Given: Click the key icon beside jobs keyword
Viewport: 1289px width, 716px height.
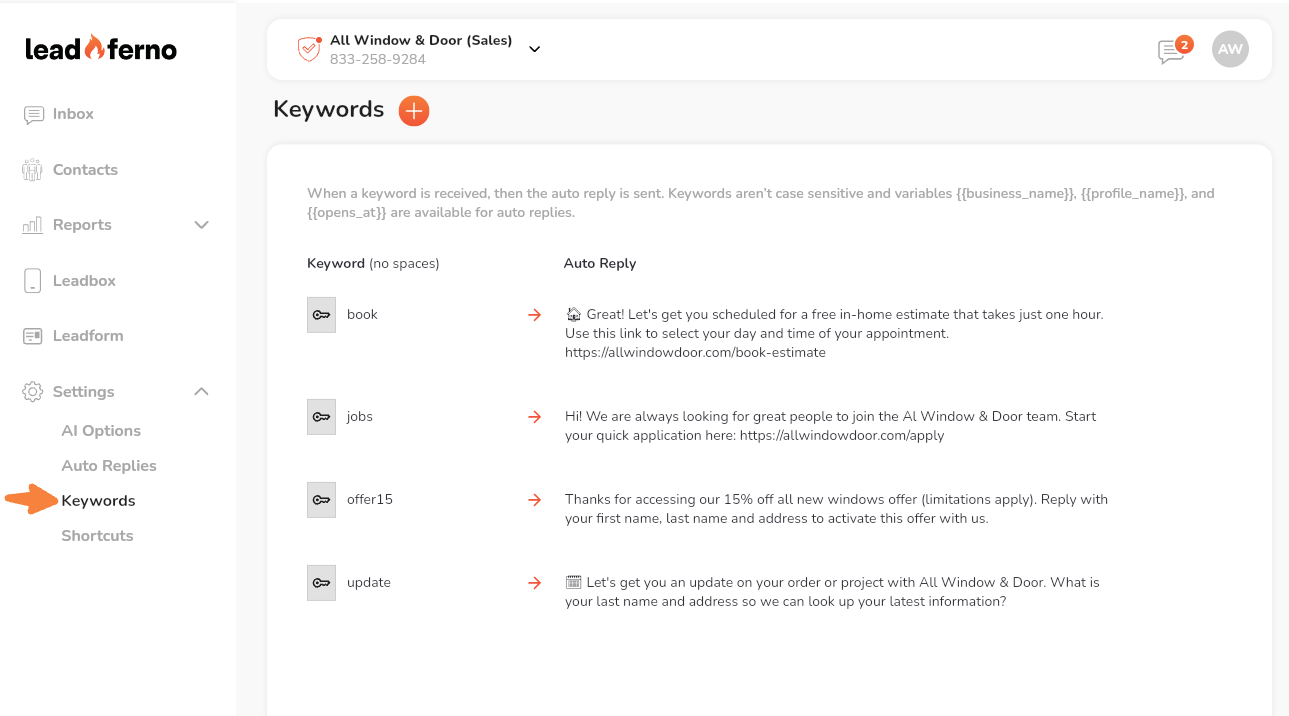Looking at the screenshot, I should point(321,417).
